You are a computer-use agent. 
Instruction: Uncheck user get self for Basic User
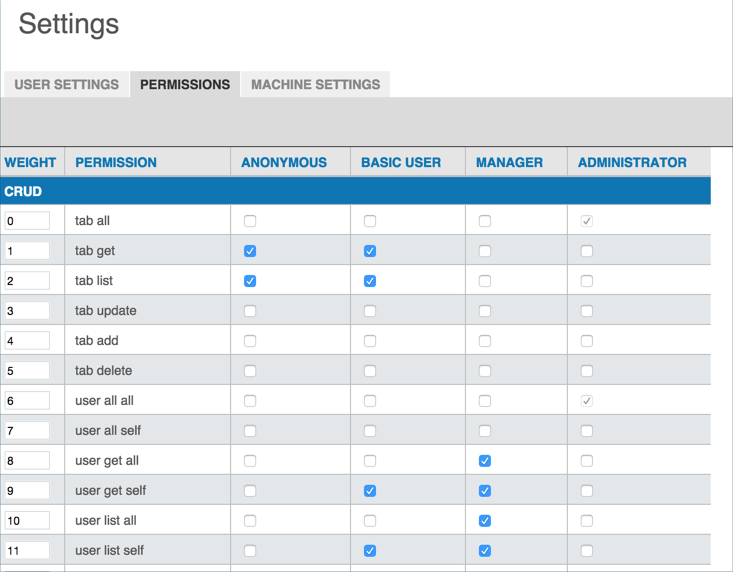(370, 491)
